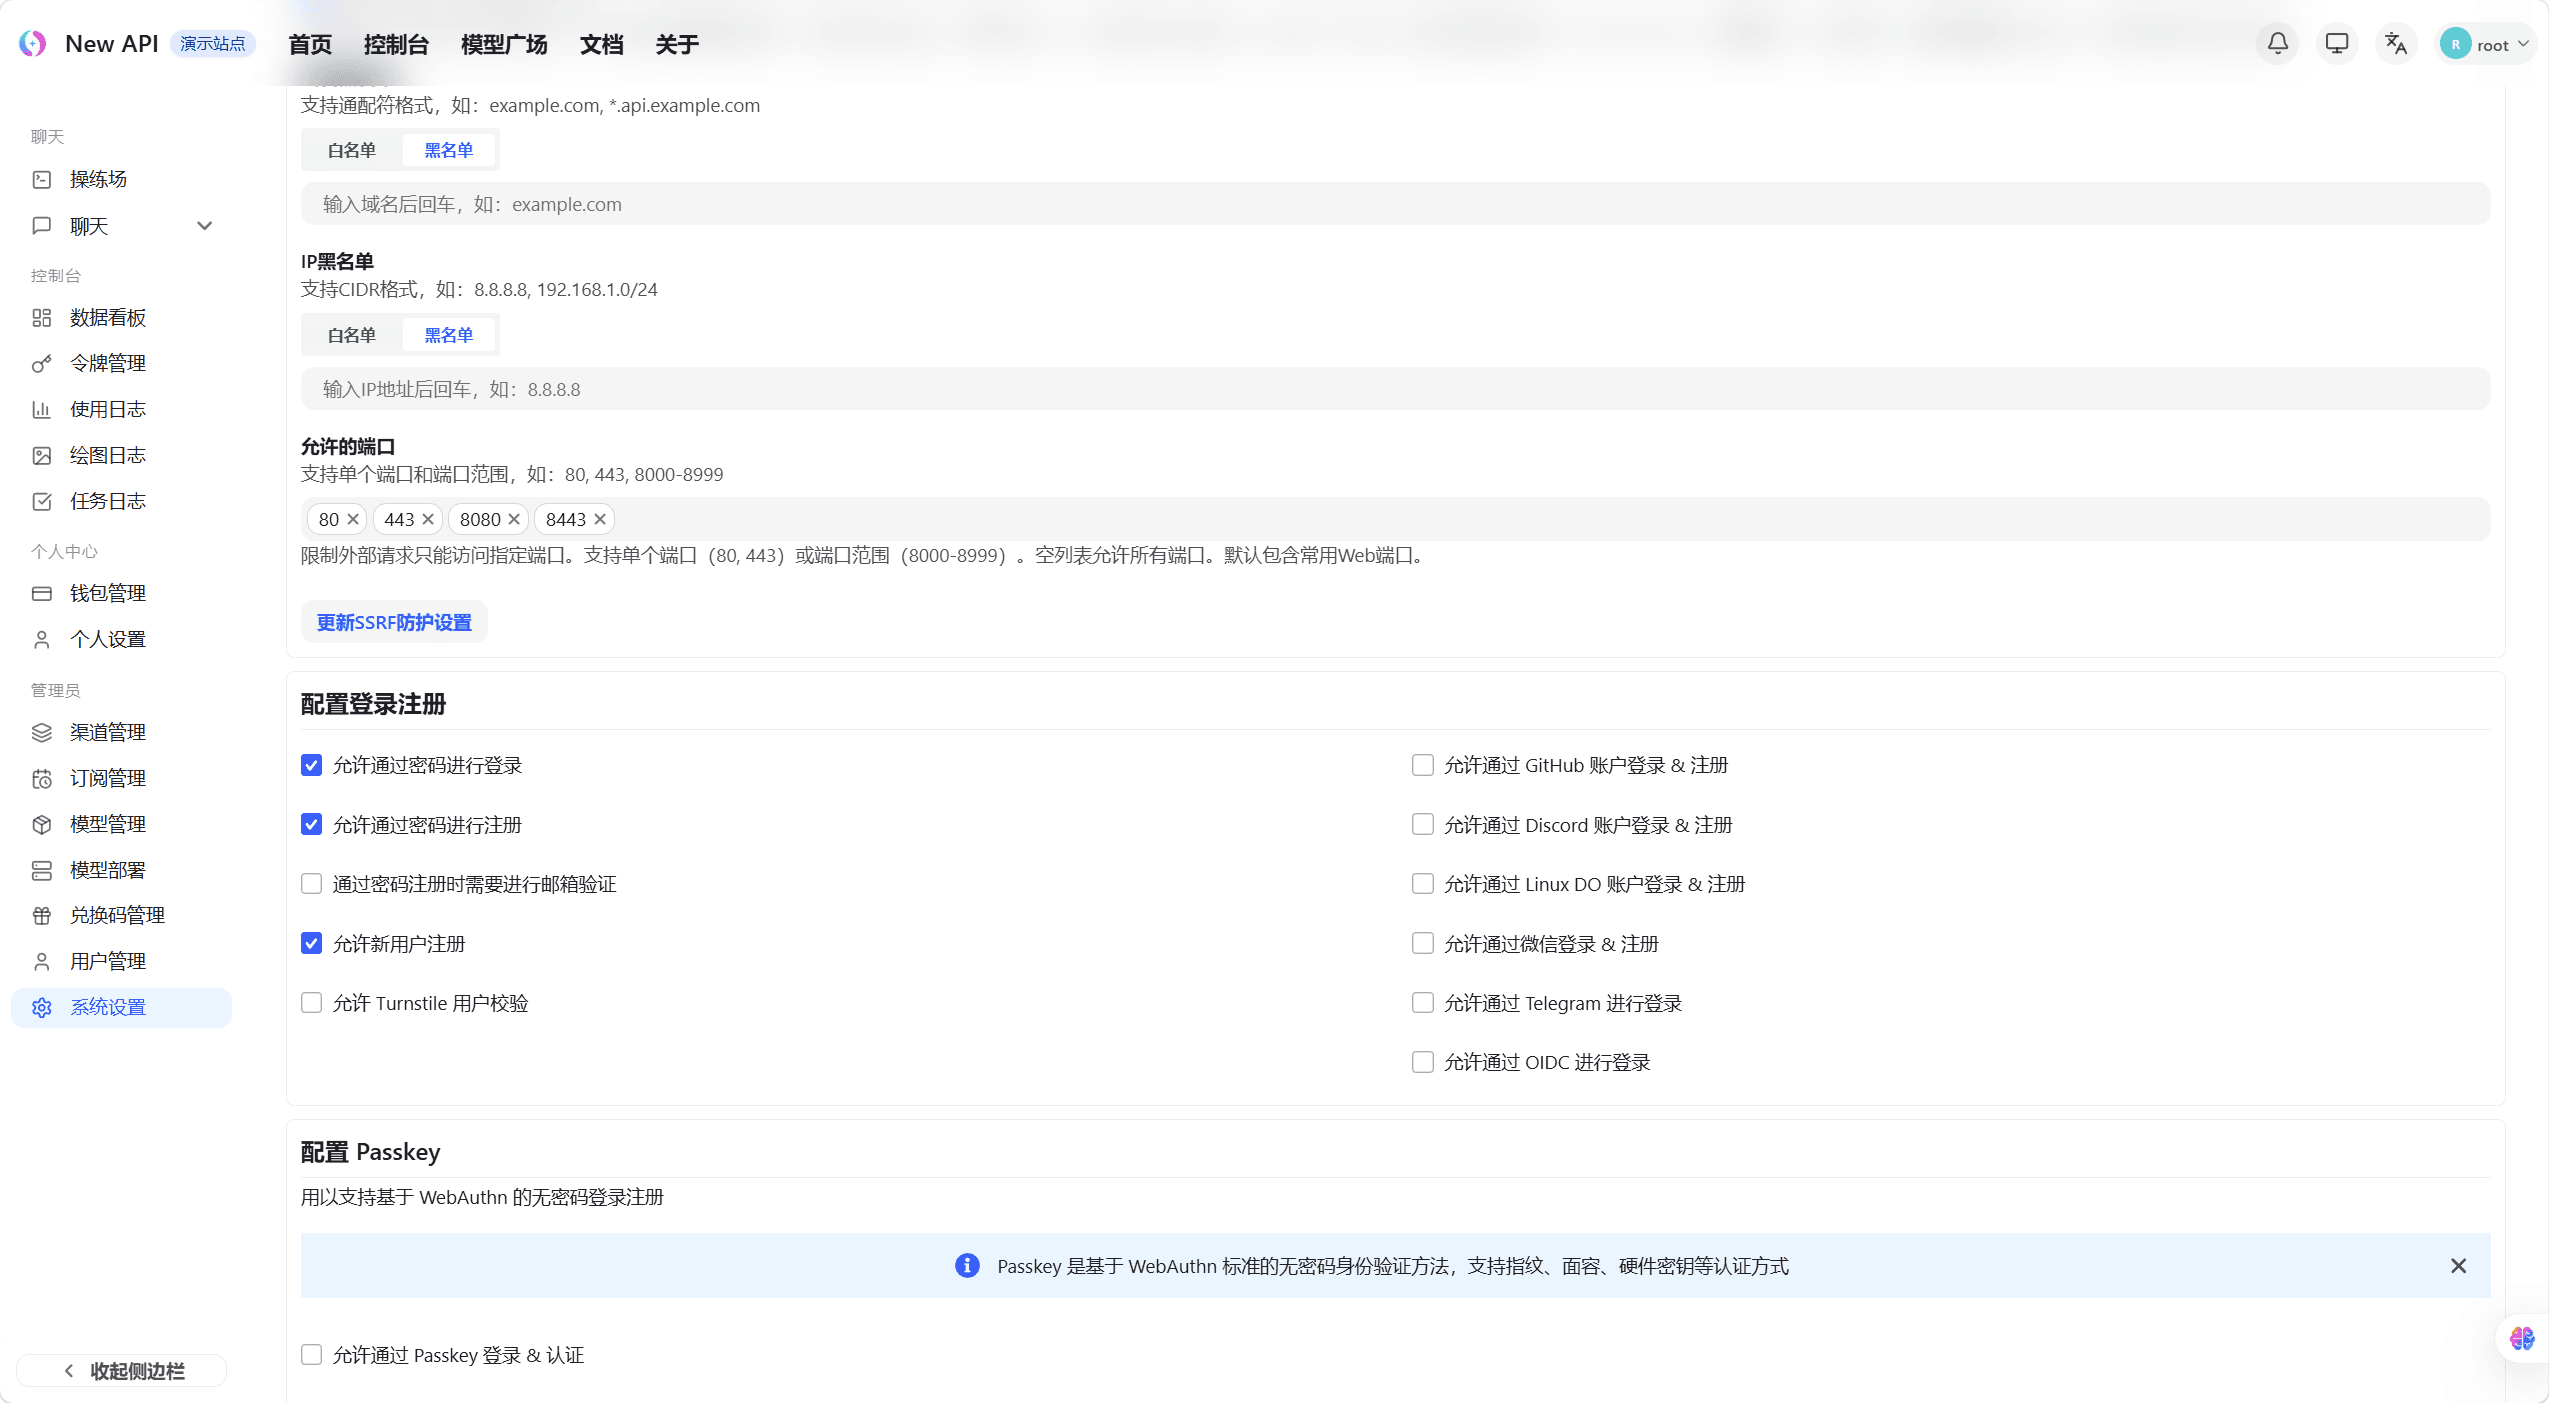Switch IP list mode to 白名单
2549x1403 pixels.
tap(352, 335)
